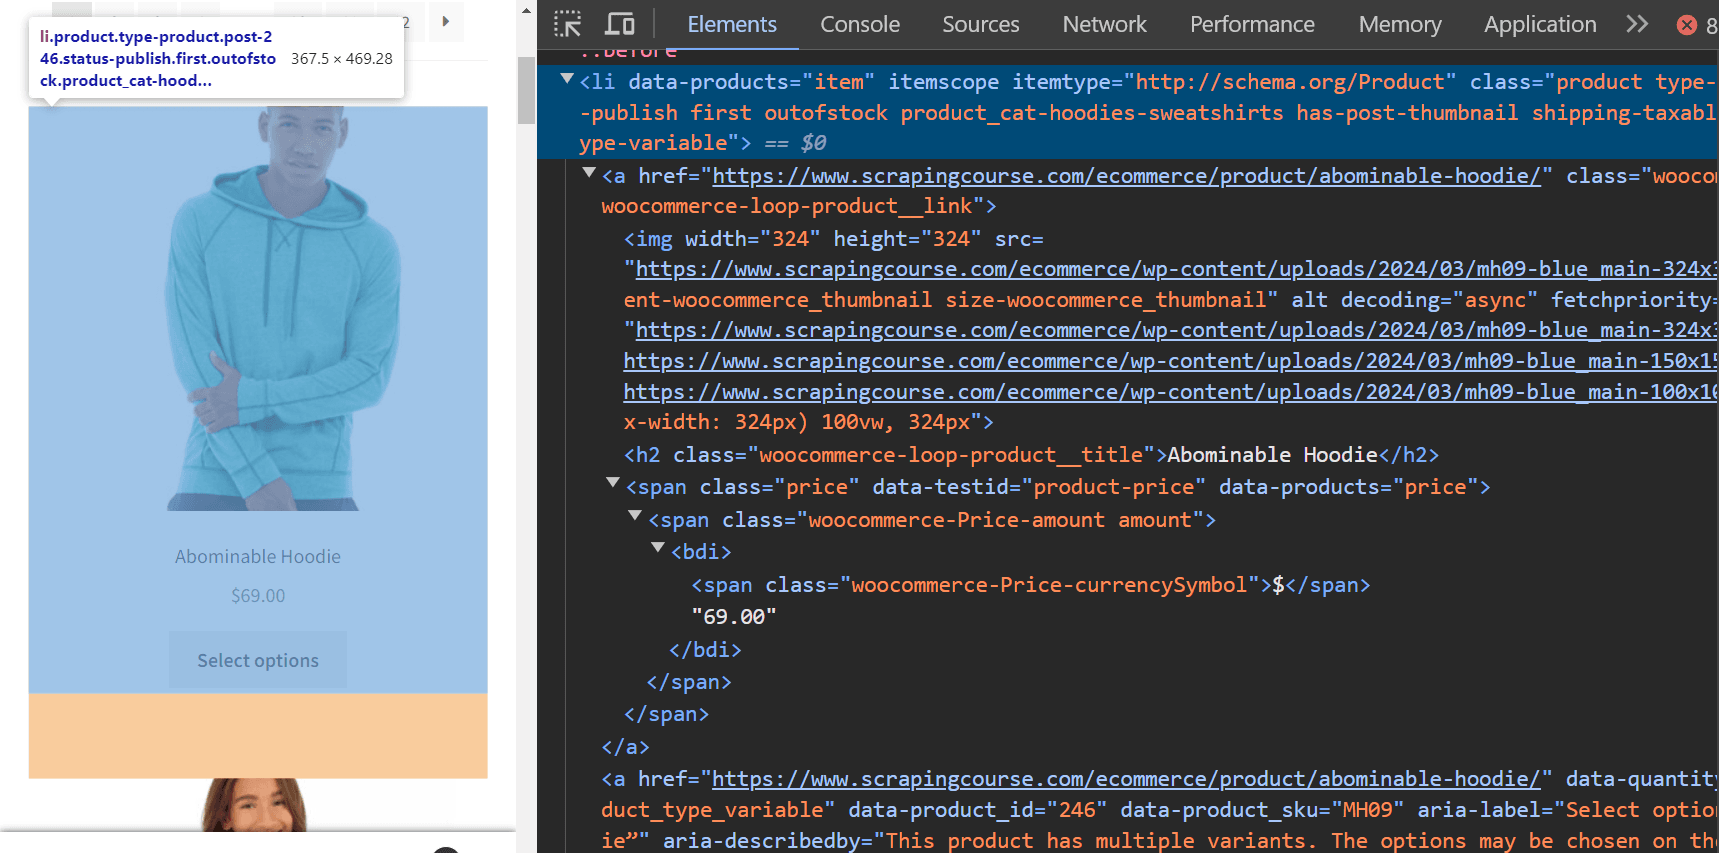The height and width of the screenshot is (853, 1719).
Task: Go to next pagination page arrow
Action: tap(446, 21)
